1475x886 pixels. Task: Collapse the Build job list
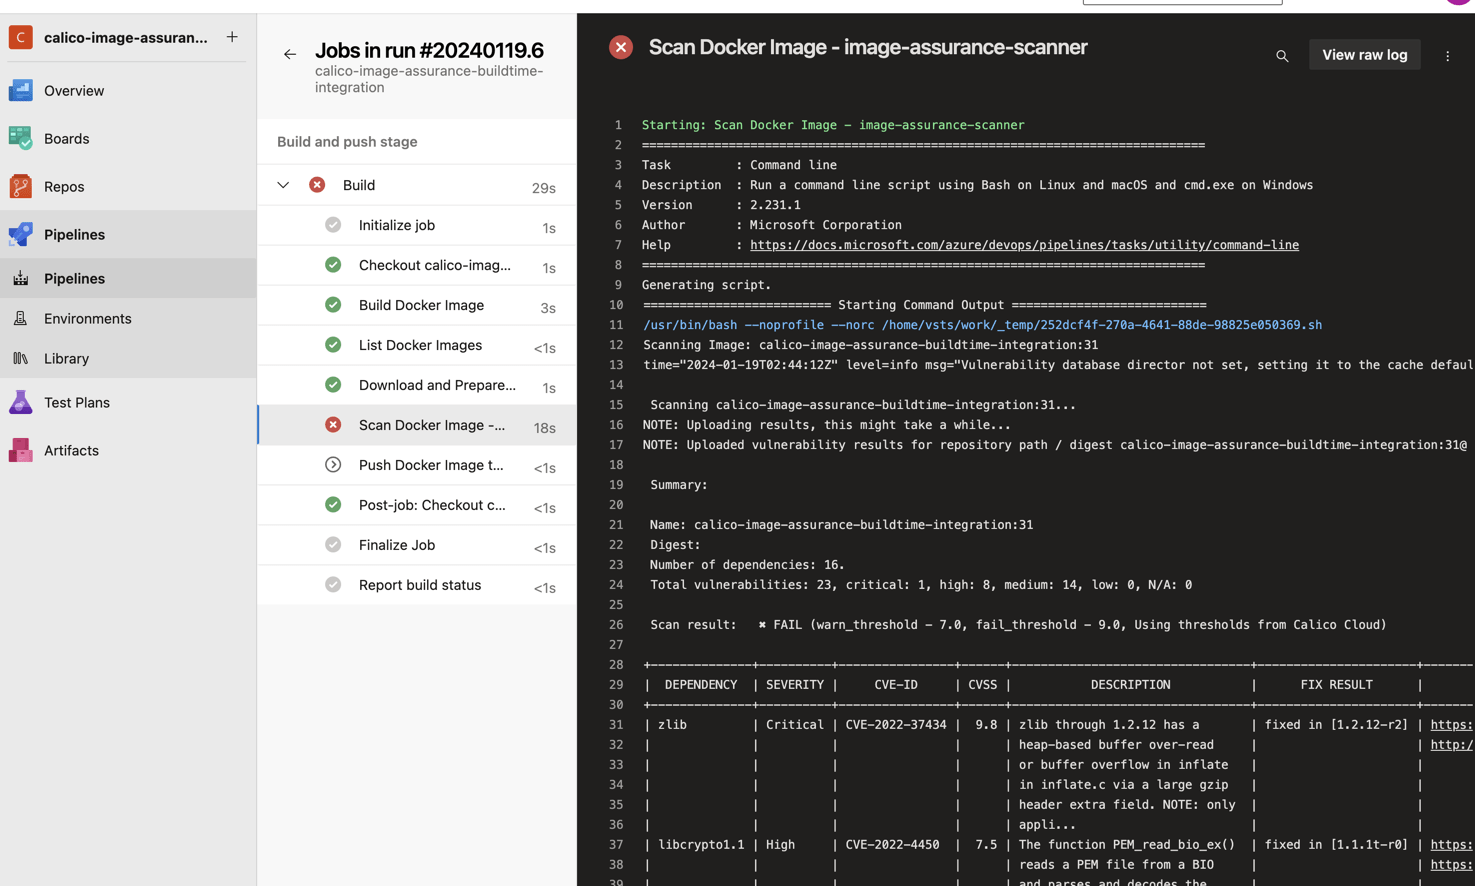pos(283,185)
